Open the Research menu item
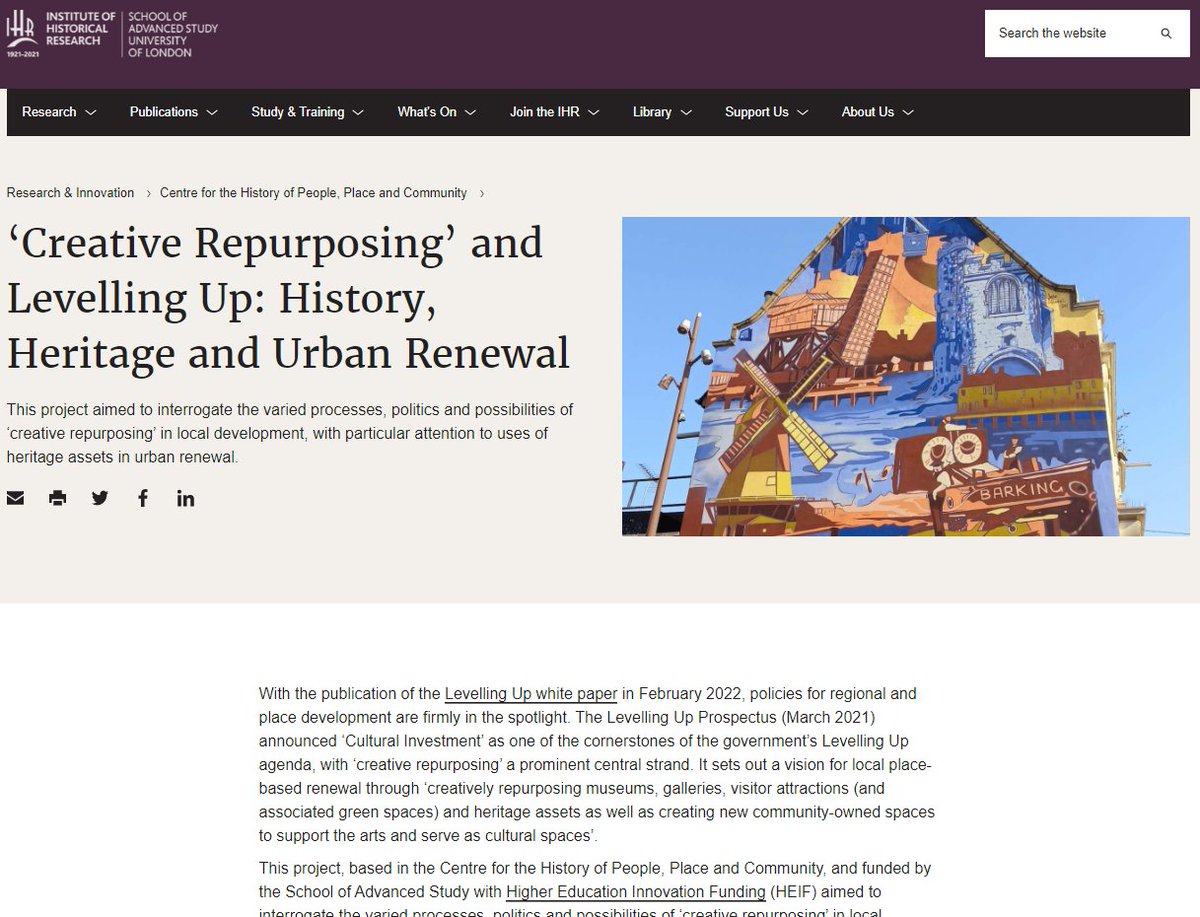This screenshot has width=1200, height=917. tap(49, 112)
